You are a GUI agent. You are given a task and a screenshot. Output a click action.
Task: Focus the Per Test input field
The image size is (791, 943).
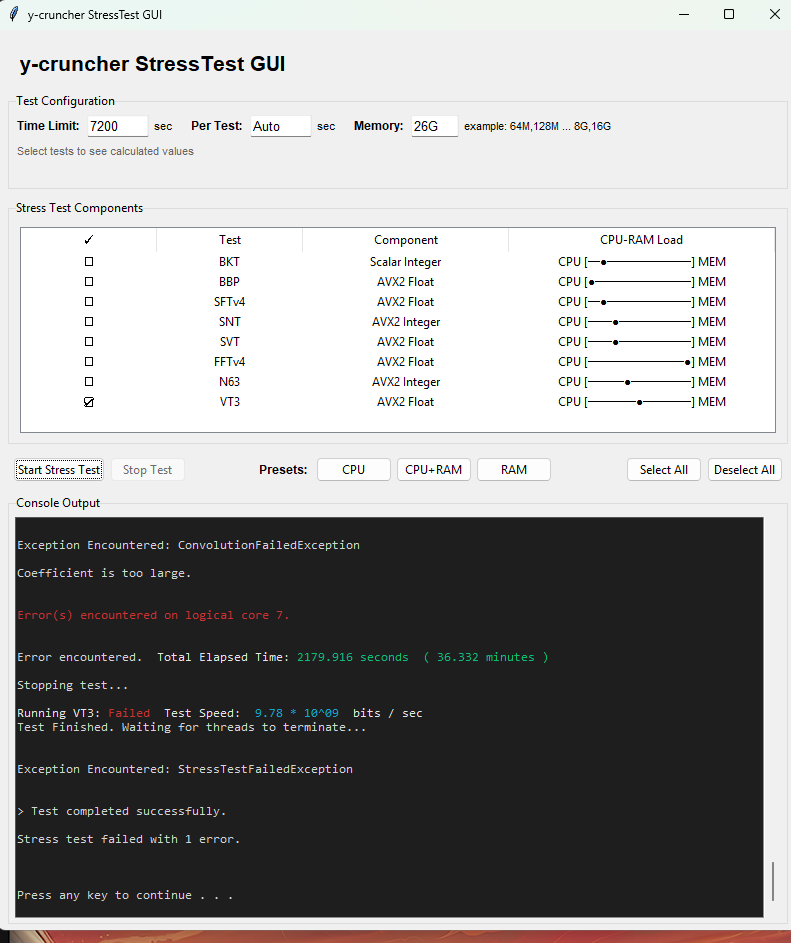[281, 126]
